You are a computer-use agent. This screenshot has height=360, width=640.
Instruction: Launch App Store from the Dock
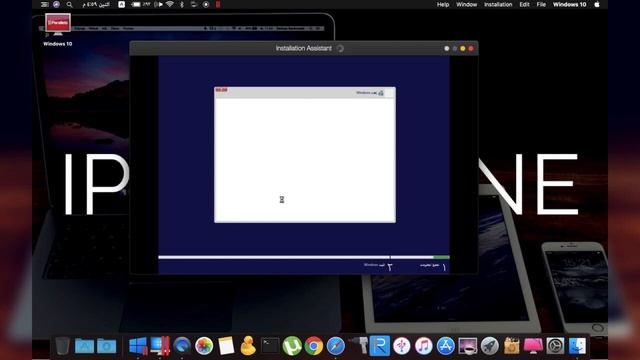(x=446, y=346)
